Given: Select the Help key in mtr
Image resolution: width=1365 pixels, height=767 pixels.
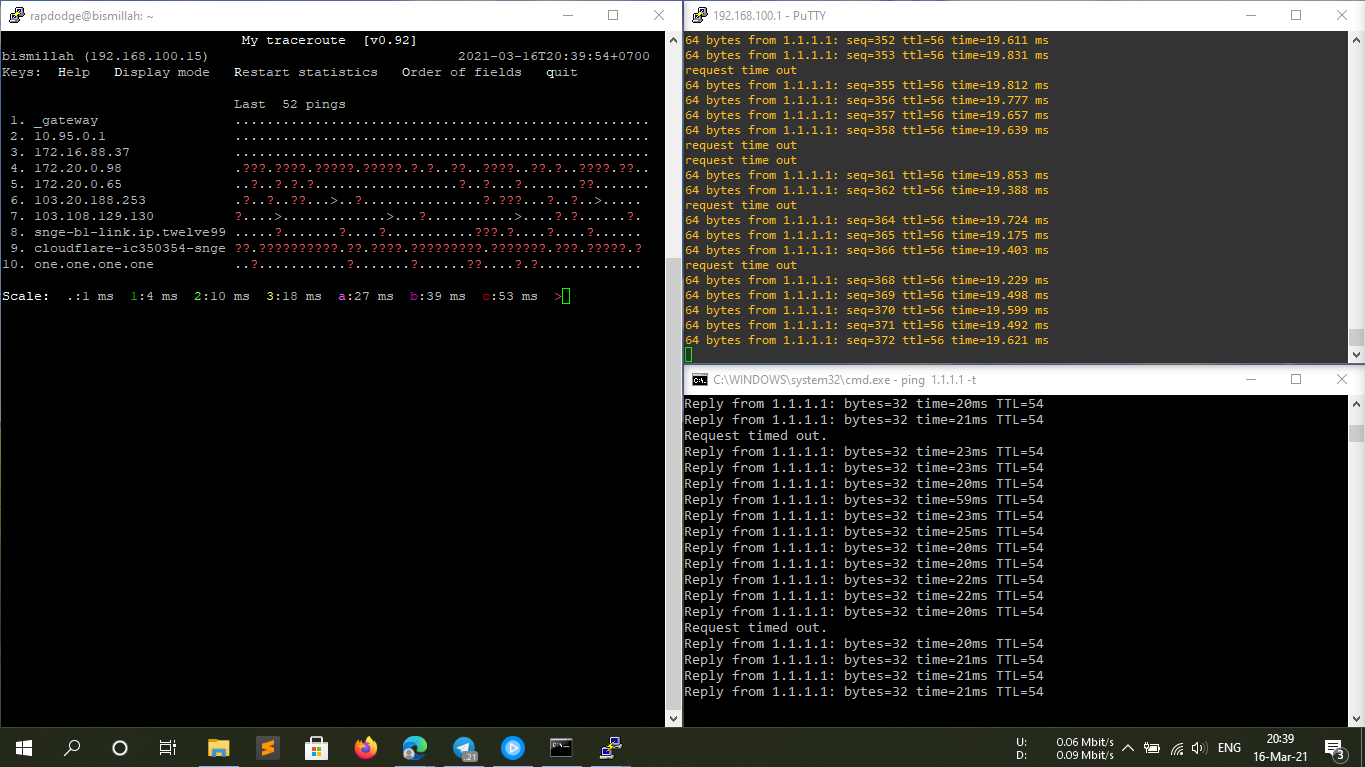Looking at the screenshot, I should [73, 72].
